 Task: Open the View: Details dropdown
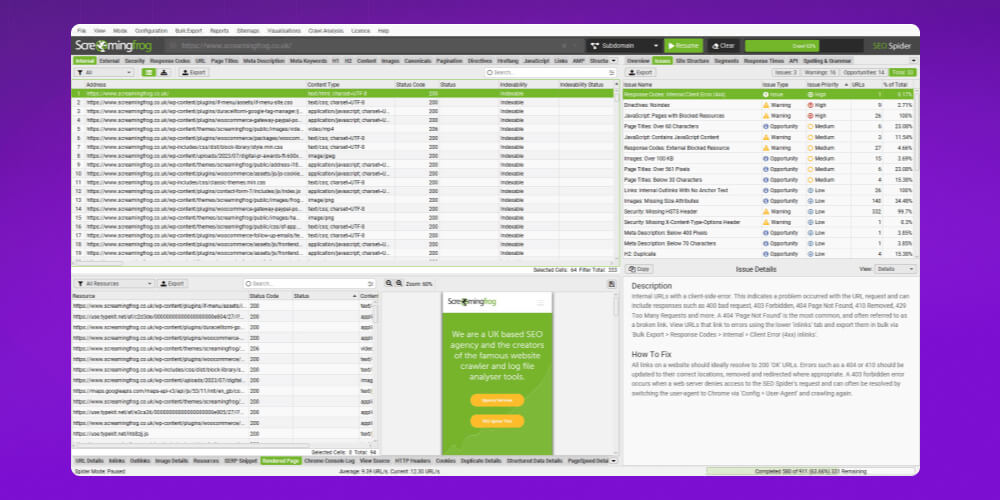(895, 269)
